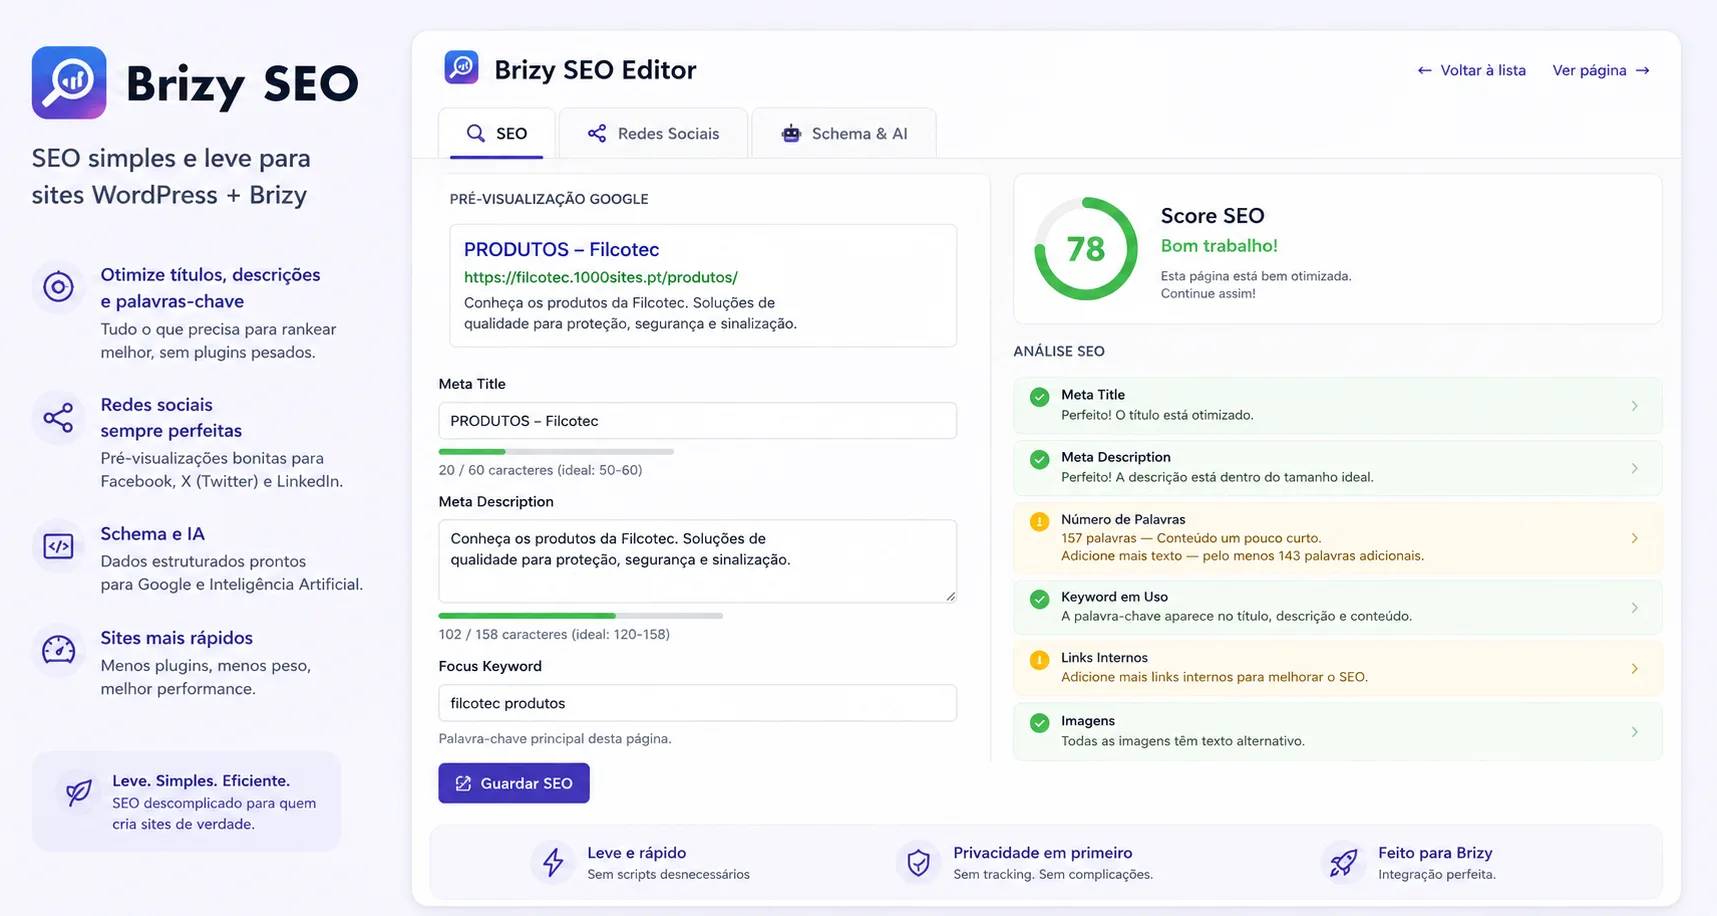Click 'Esta página está bem otimizada.' text
The image size is (1717, 916).
pyautogui.click(x=1256, y=276)
